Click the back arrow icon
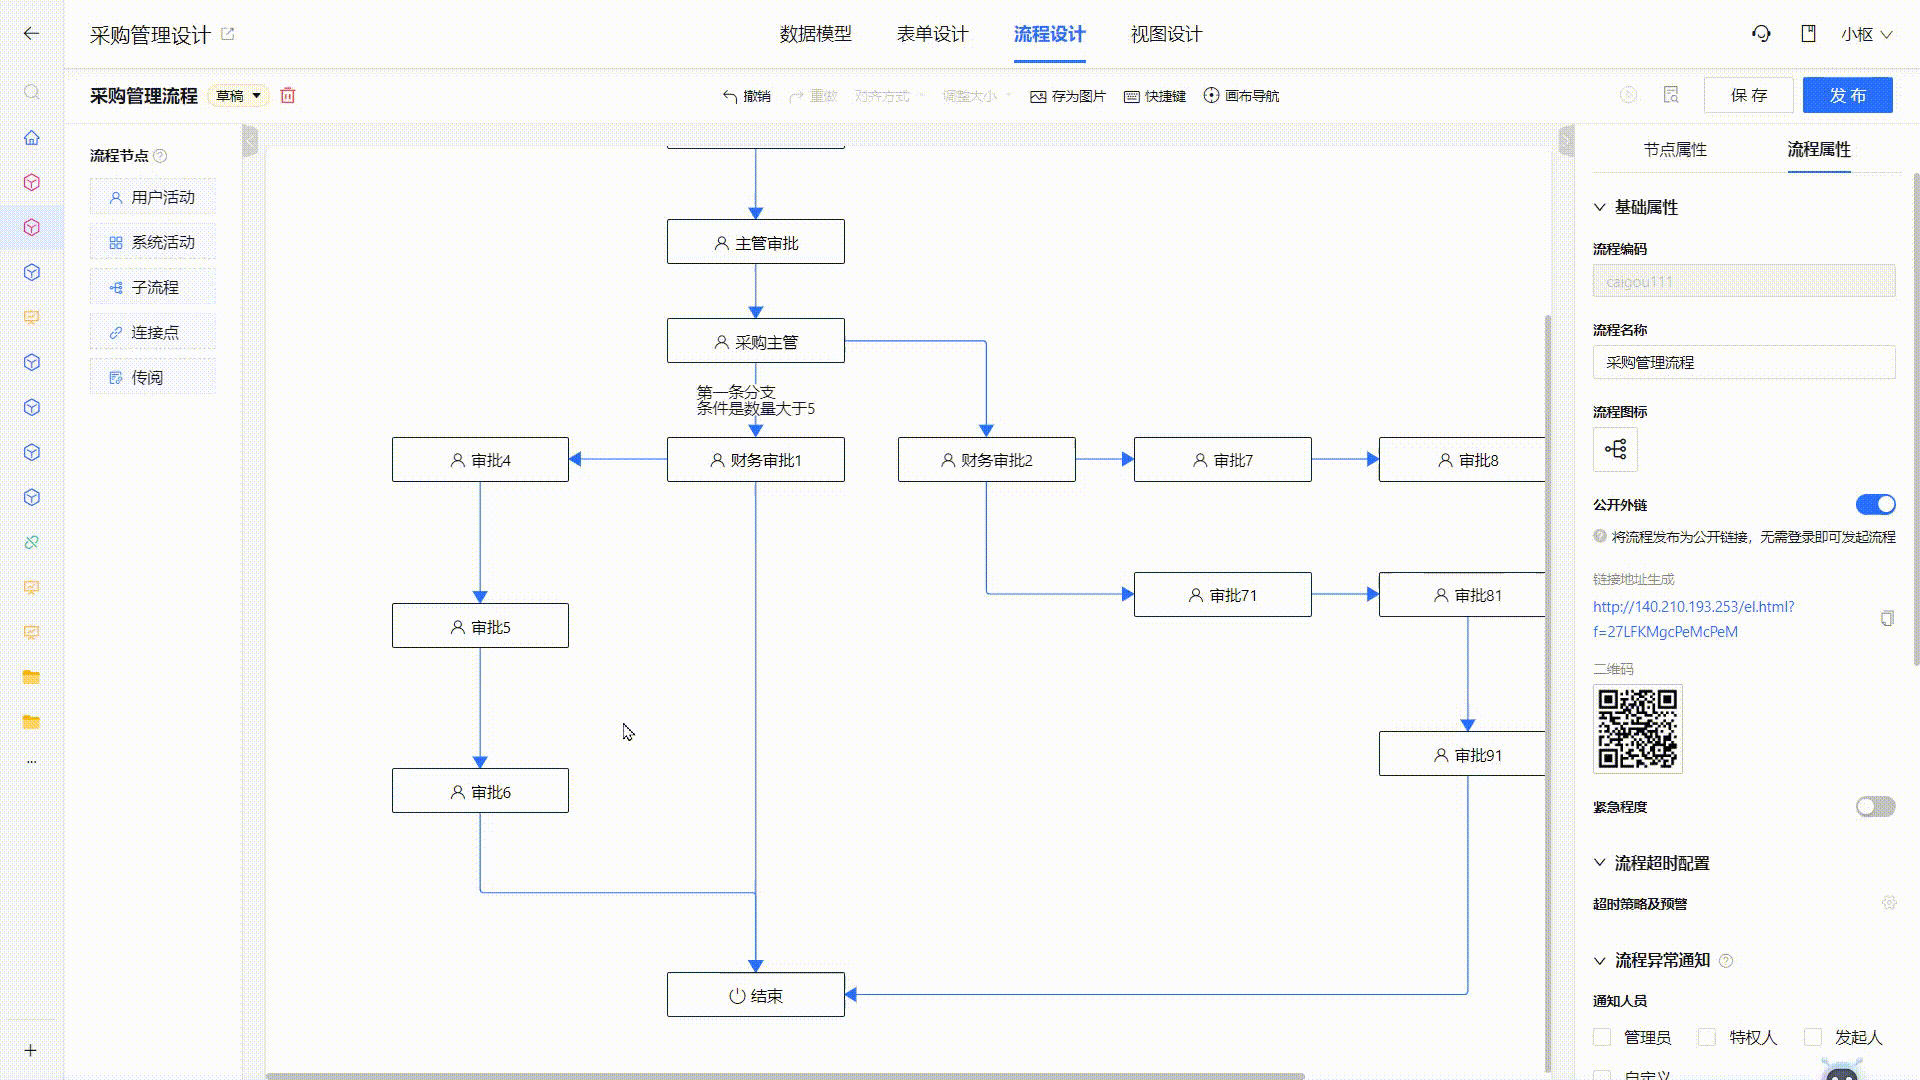1920x1080 pixels. 31,34
